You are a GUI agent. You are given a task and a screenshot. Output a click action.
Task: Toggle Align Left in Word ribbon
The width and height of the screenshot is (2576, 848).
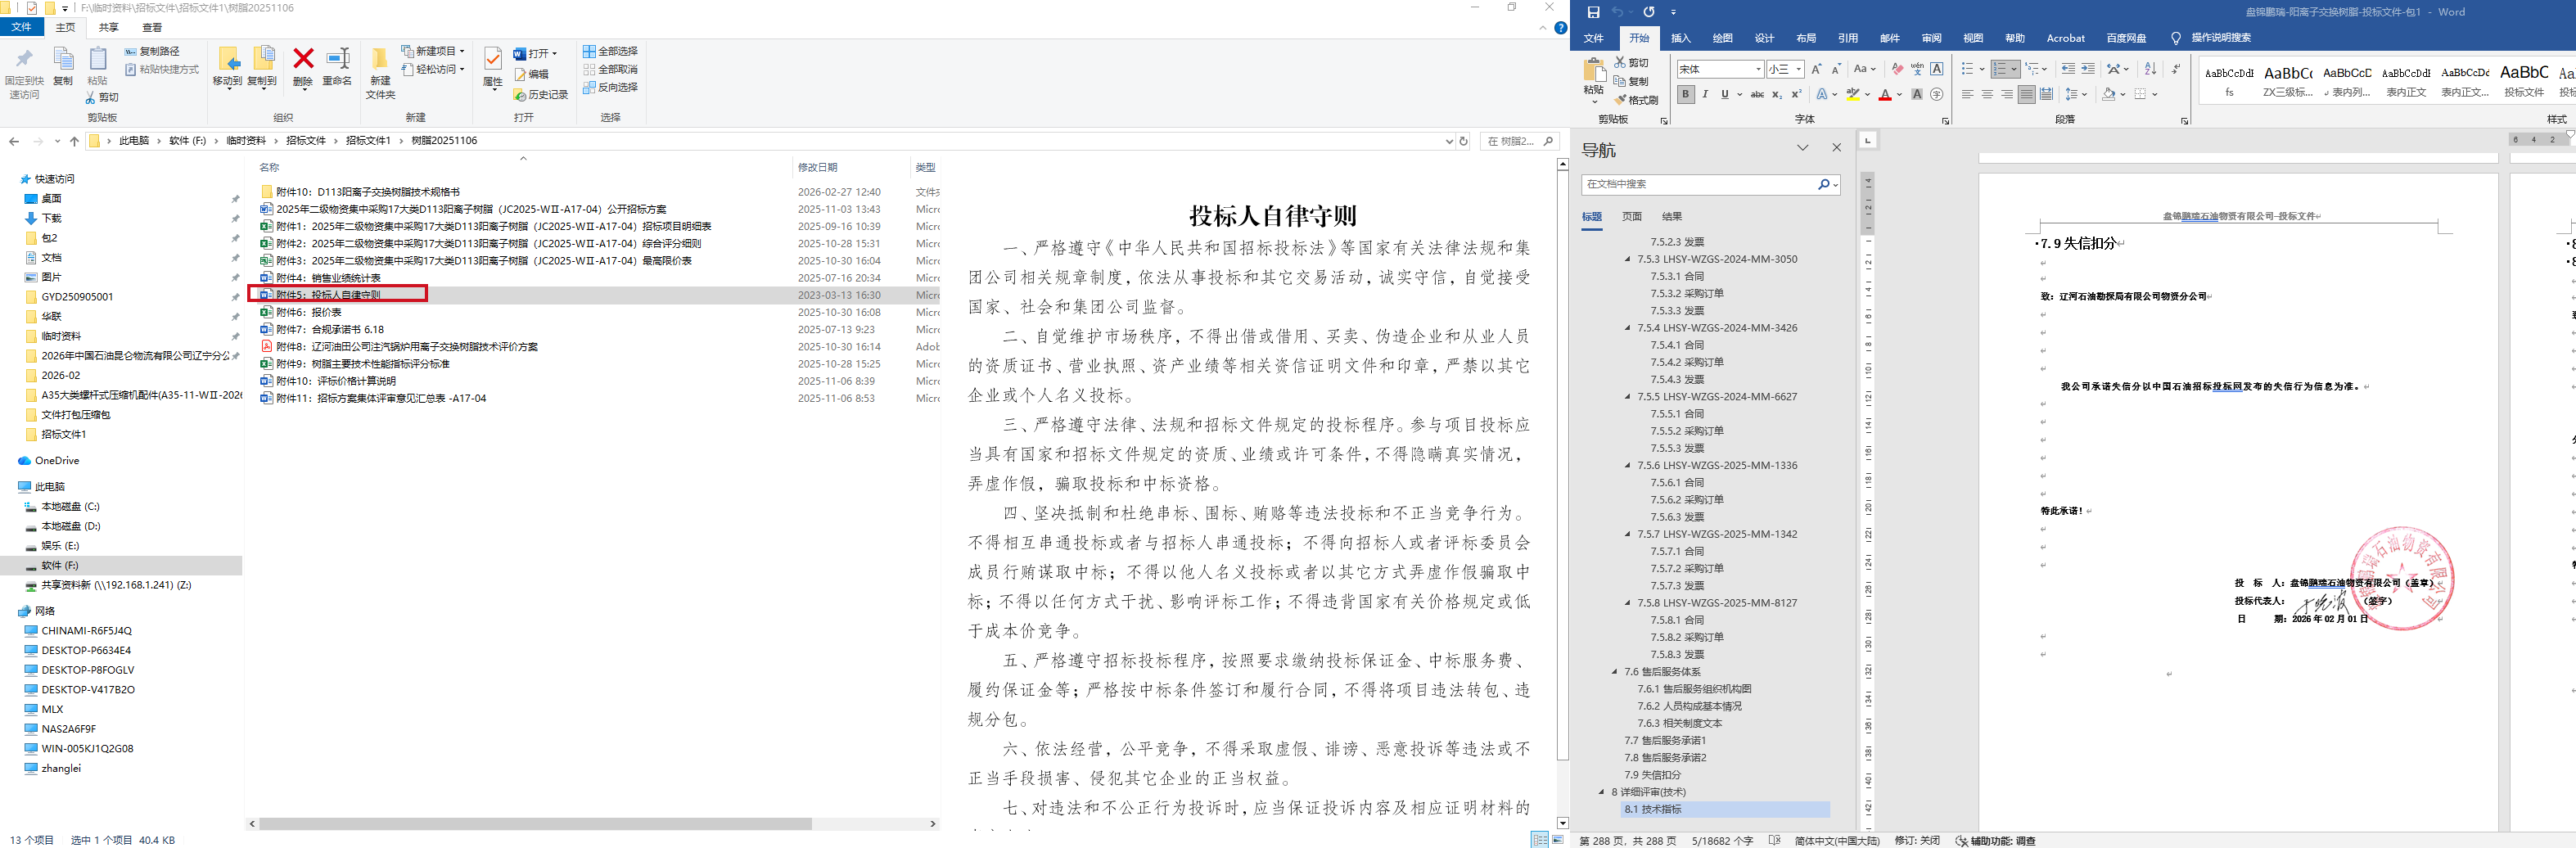tap(1967, 94)
